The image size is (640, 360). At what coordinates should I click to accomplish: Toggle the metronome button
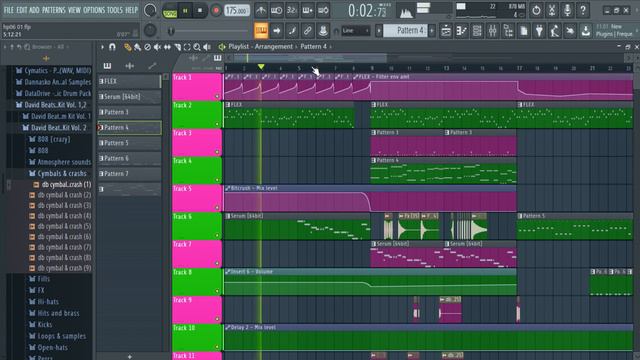261,10
